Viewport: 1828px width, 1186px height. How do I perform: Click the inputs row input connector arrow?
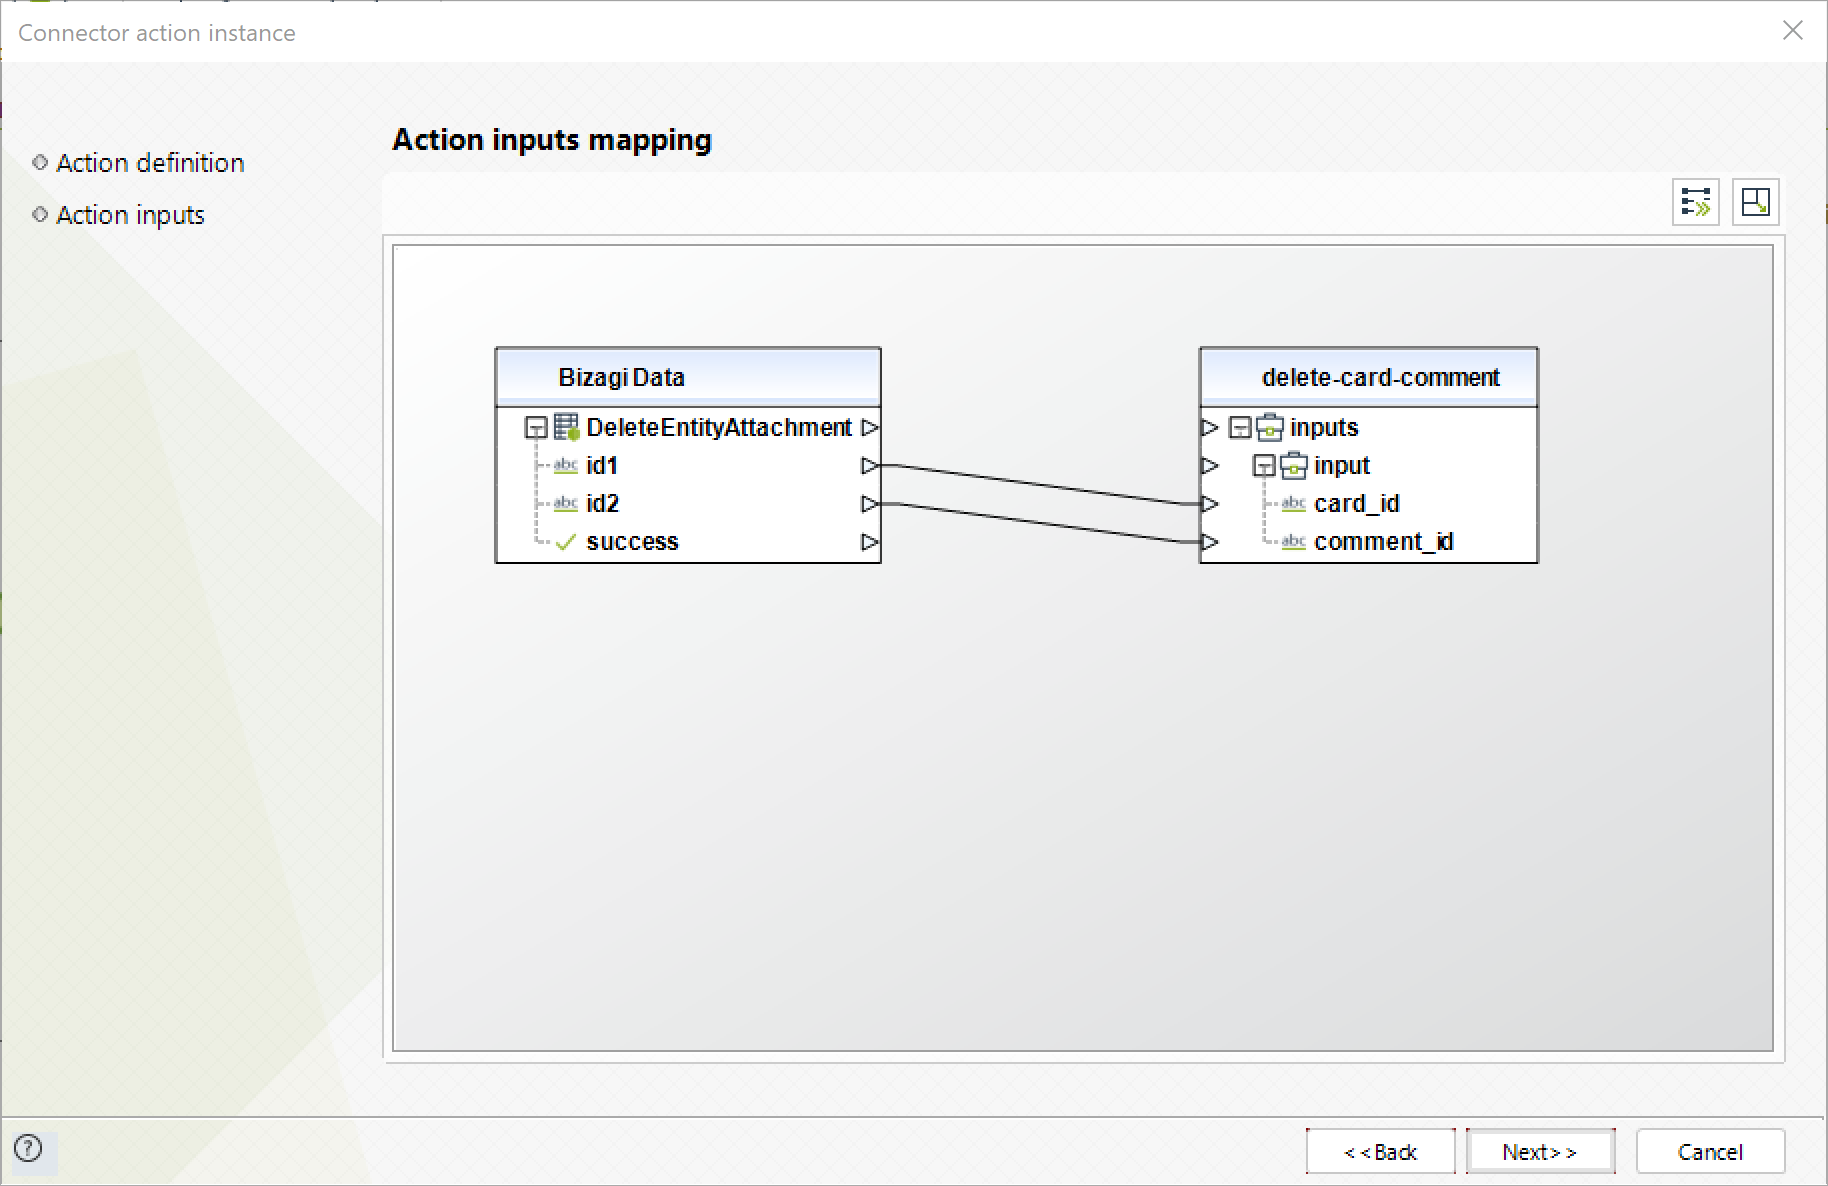[x=1210, y=428]
